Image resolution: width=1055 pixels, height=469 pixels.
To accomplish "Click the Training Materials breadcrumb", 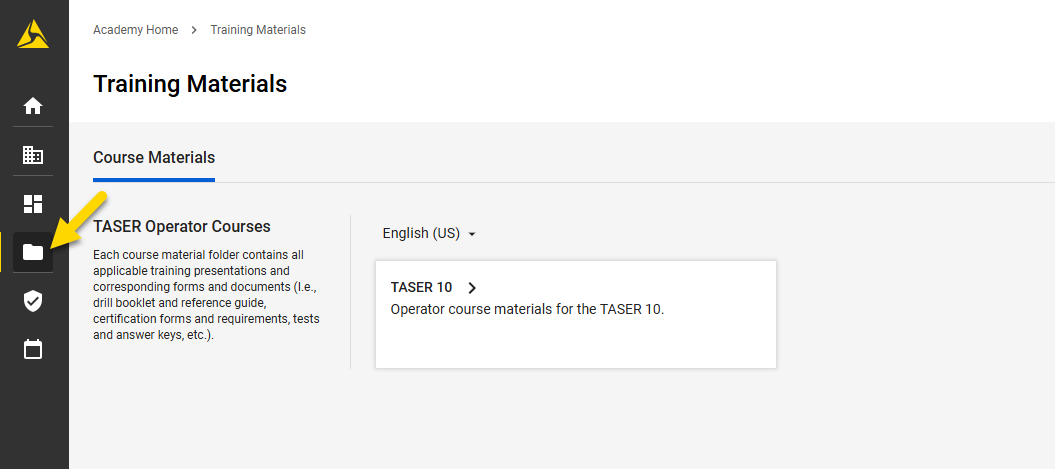I will pyautogui.click(x=258, y=30).
